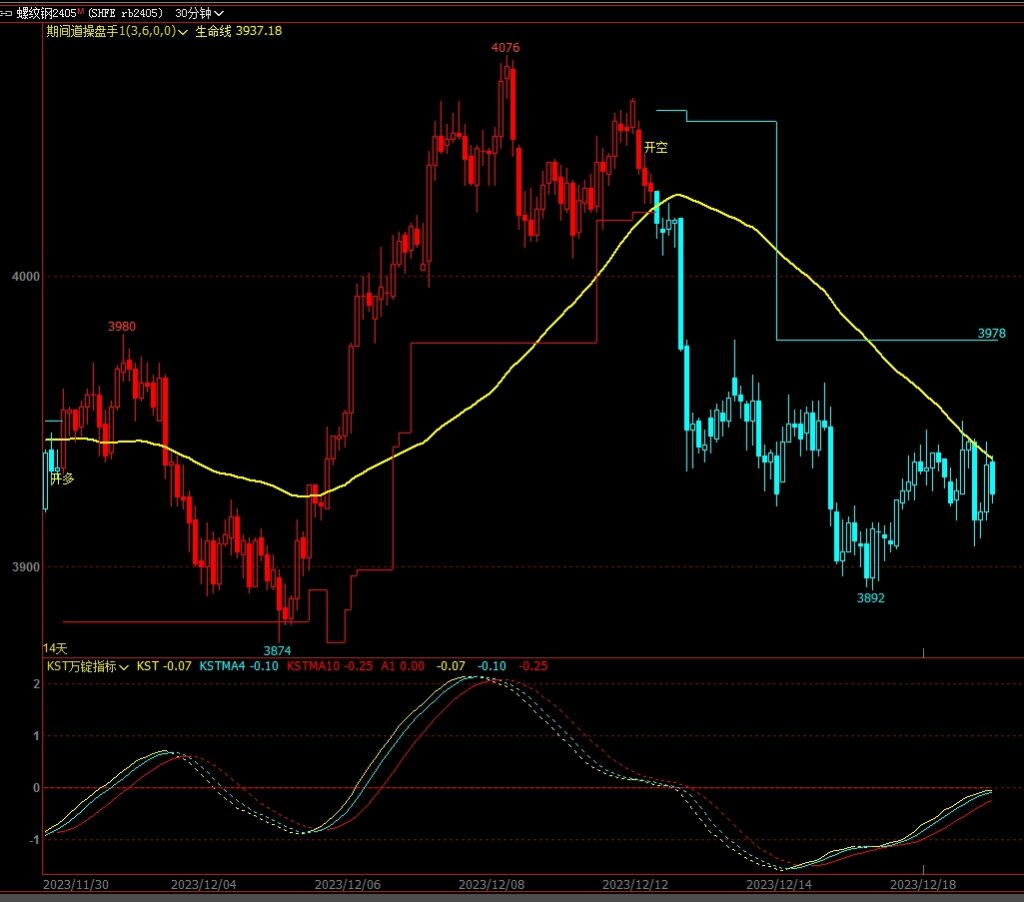The height and width of the screenshot is (902, 1024).
Task: Click the 4000 price axis level
Action: click(25, 276)
